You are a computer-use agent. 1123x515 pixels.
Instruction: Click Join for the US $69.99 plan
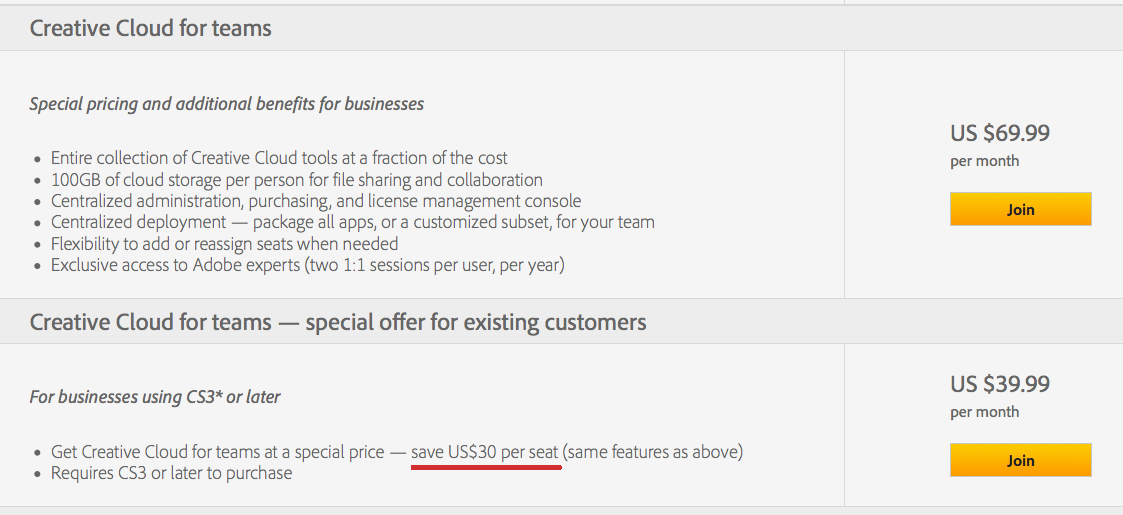point(1021,209)
